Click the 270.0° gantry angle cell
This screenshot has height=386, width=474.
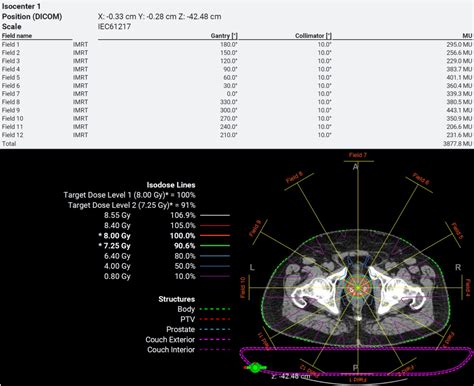228,118
